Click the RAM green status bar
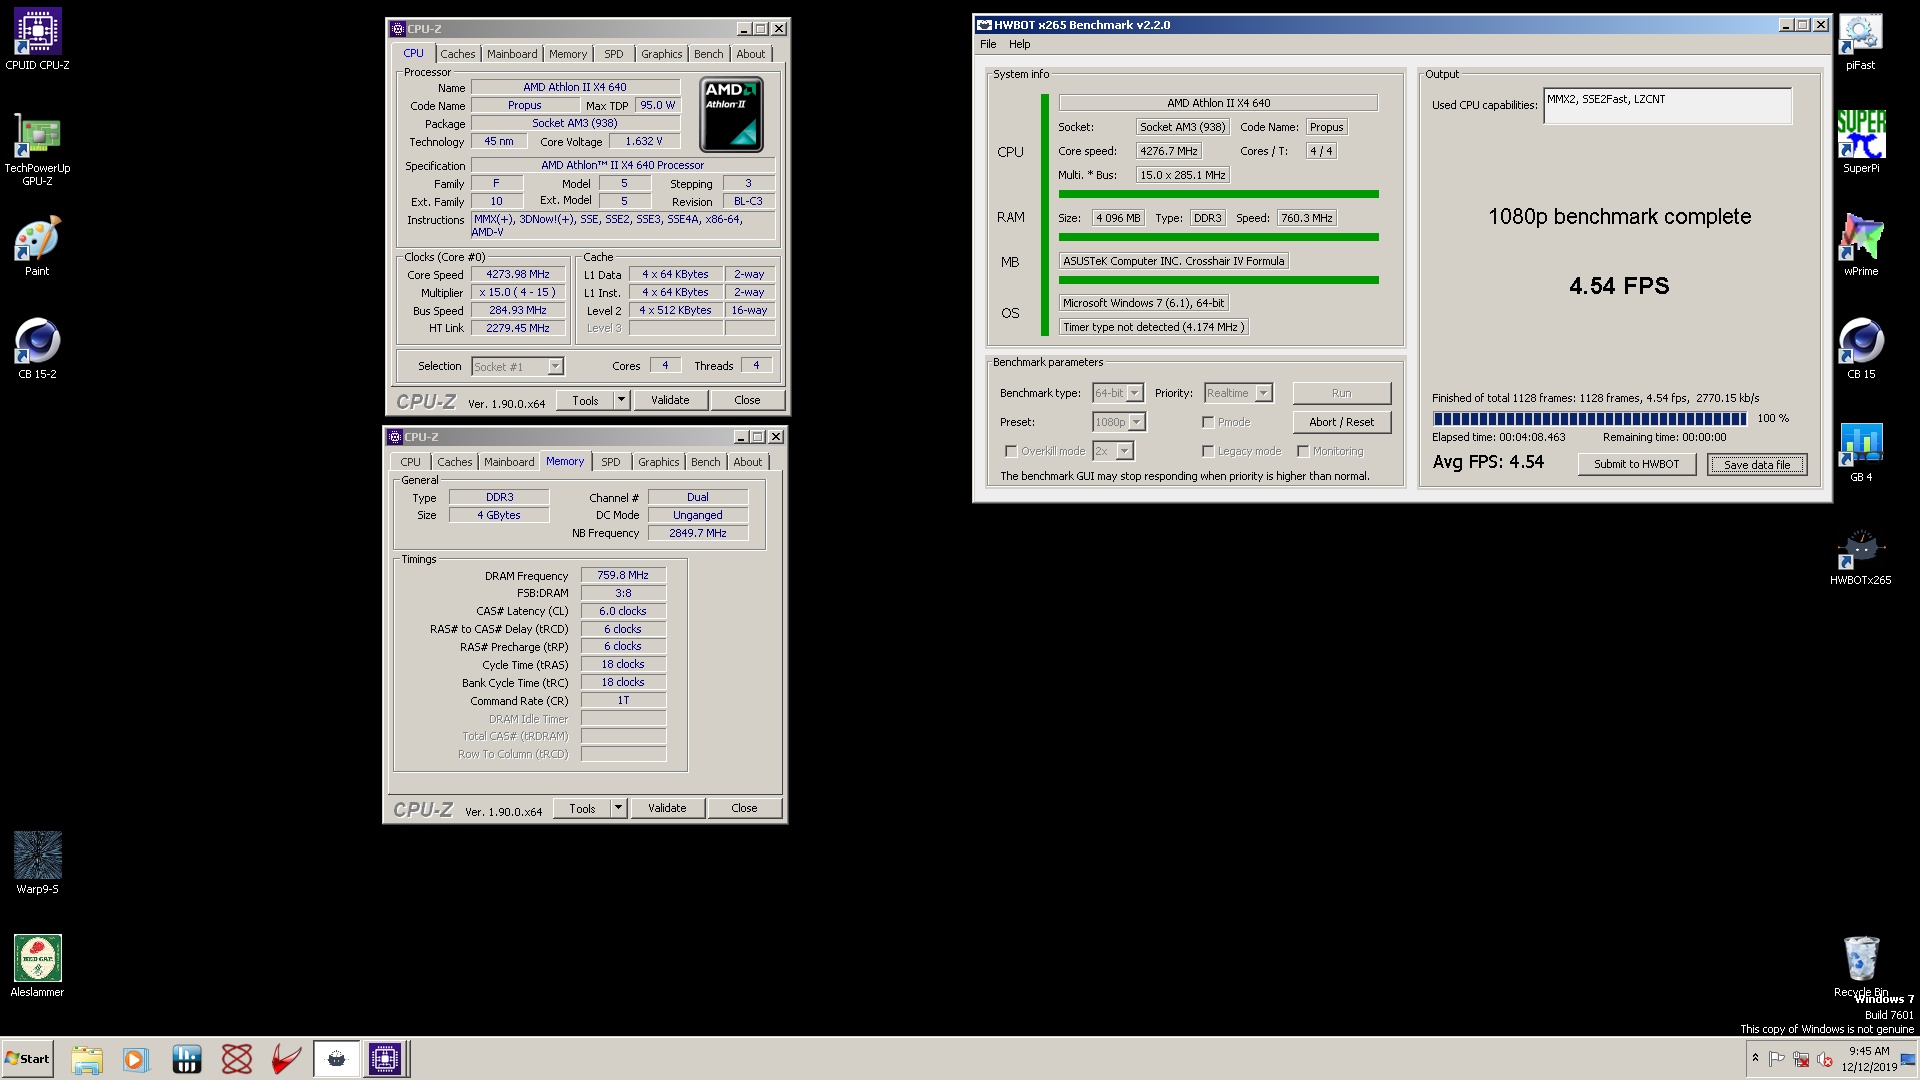This screenshot has height=1080, width=1920. [x=1218, y=237]
